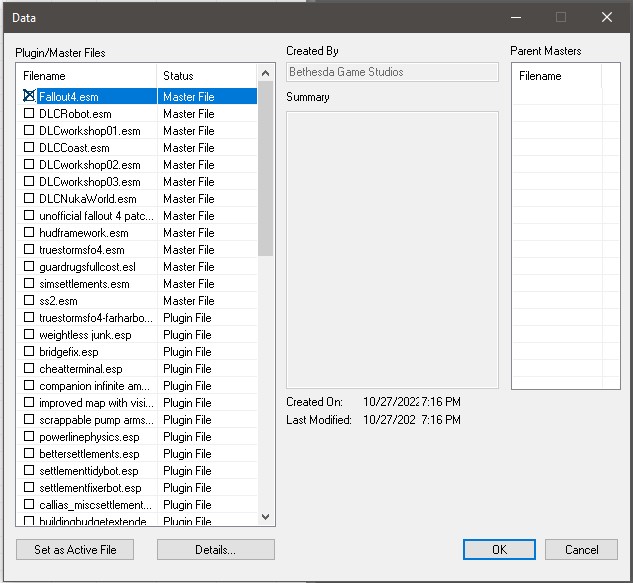Screen dimensions: 633x583
Task: Enable the bettersettlements.esp checkbox
Action: pyautogui.click(x=29, y=453)
